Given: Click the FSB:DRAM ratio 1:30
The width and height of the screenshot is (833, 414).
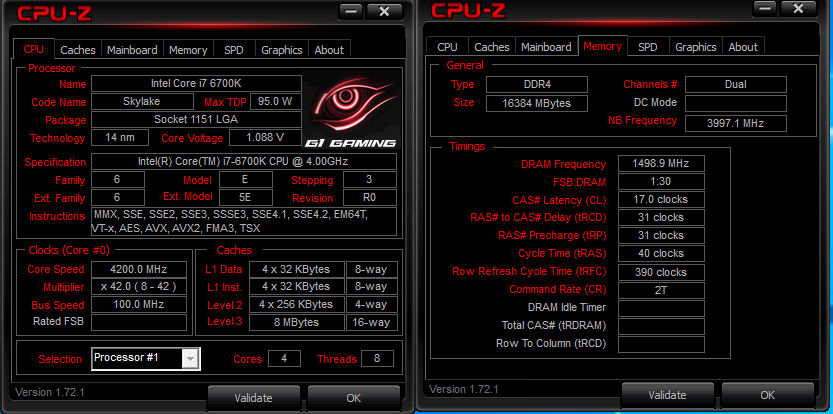Looking at the screenshot, I should (x=661, y=181).
